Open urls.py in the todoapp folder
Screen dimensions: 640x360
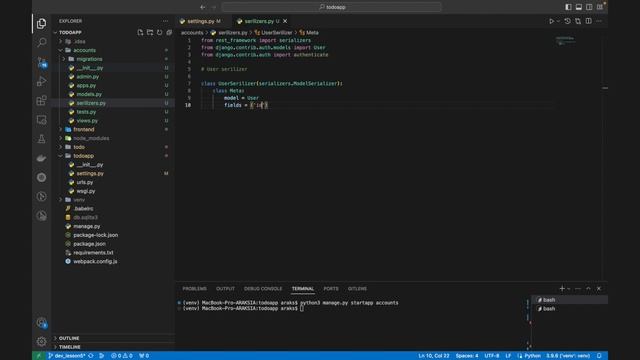(x=84, y=182)
